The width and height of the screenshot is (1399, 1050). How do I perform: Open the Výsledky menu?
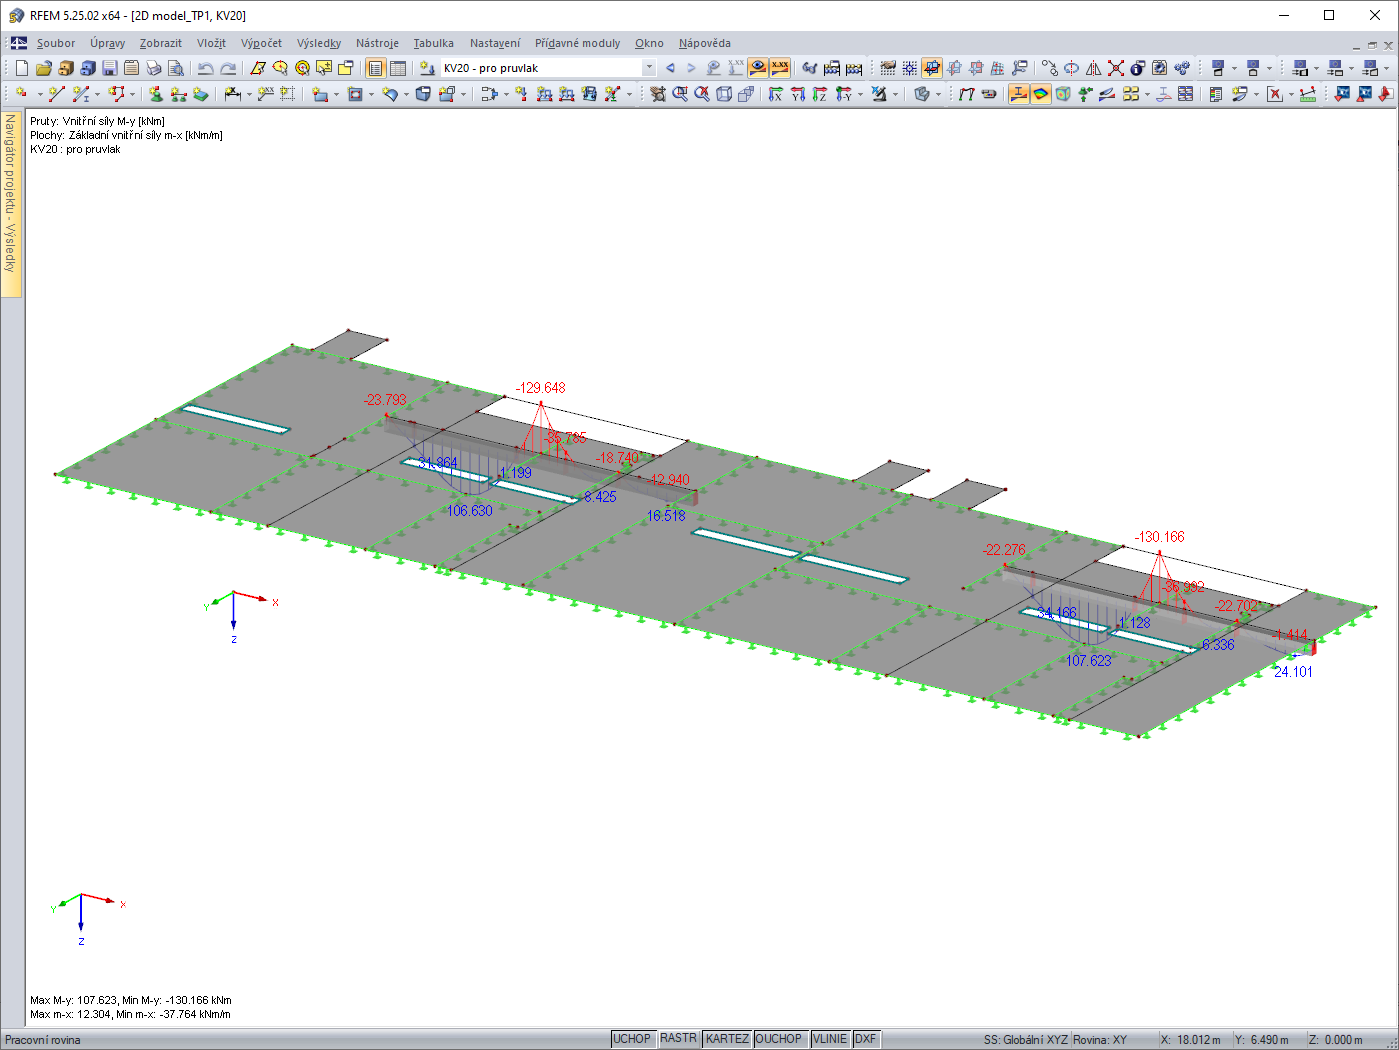(319, 43)
